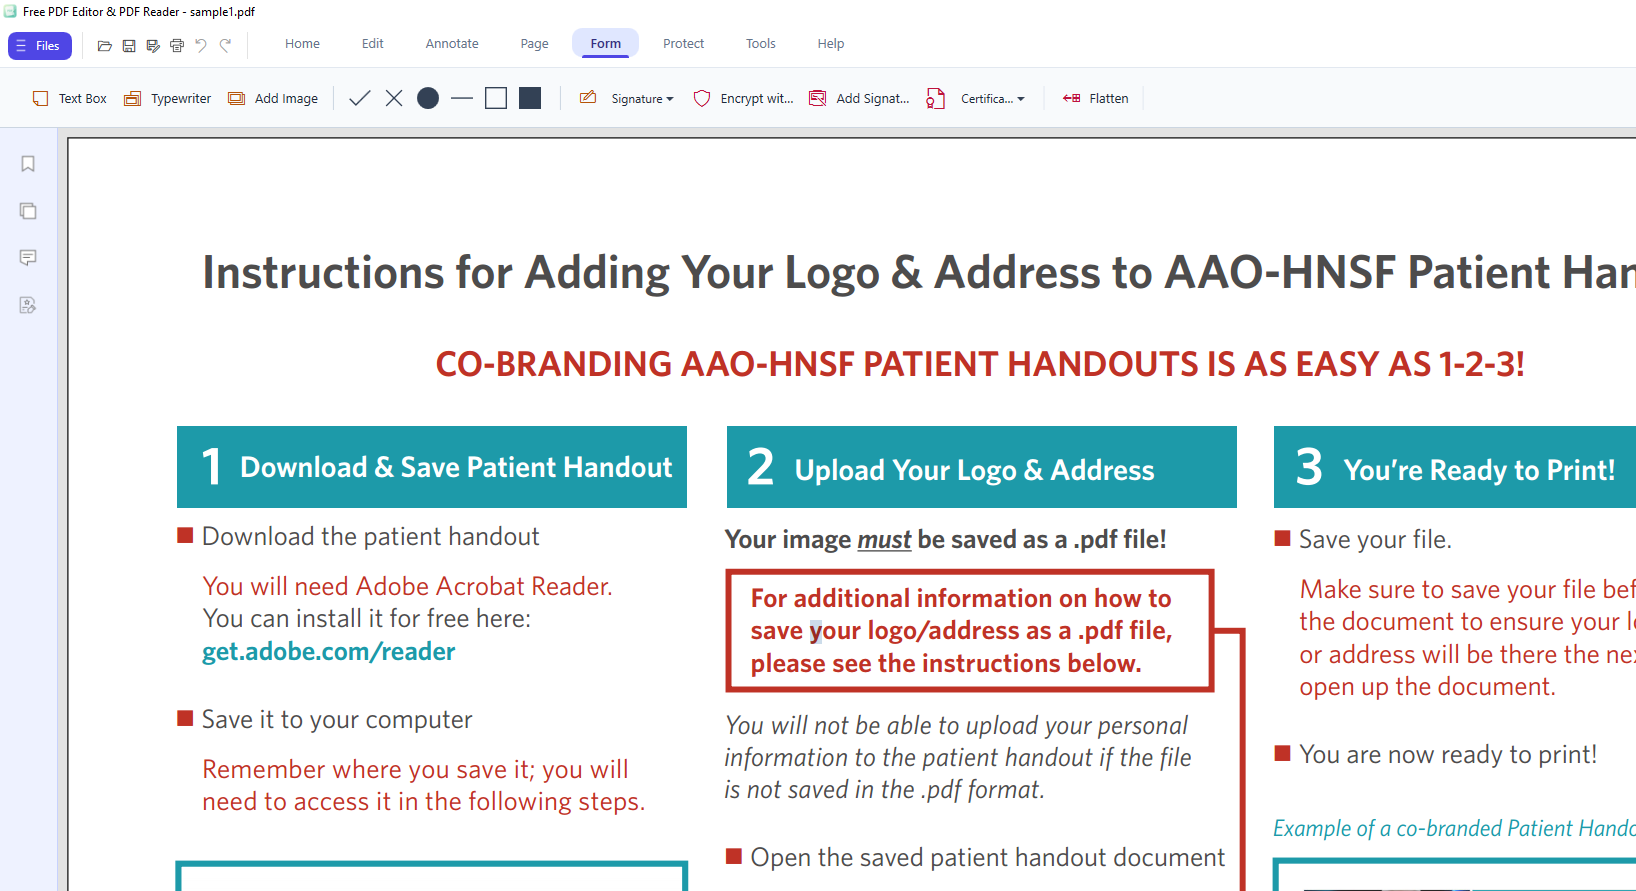Open a file with the folder icon
The image size is (1636, 891).
104,45
